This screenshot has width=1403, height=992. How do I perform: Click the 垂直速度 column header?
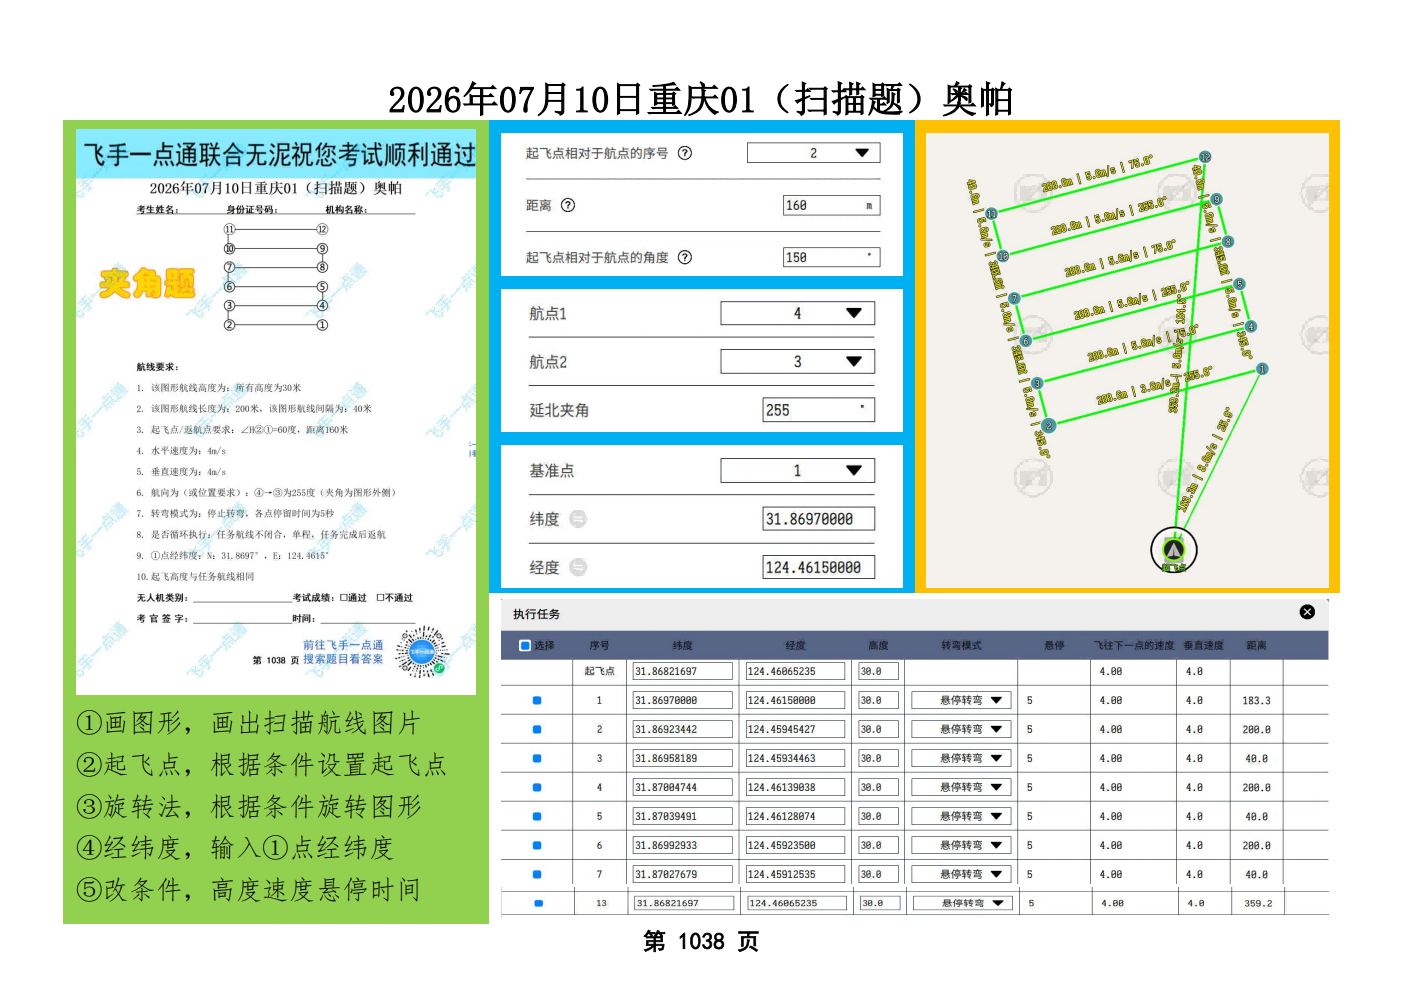tap(1204, 646)
